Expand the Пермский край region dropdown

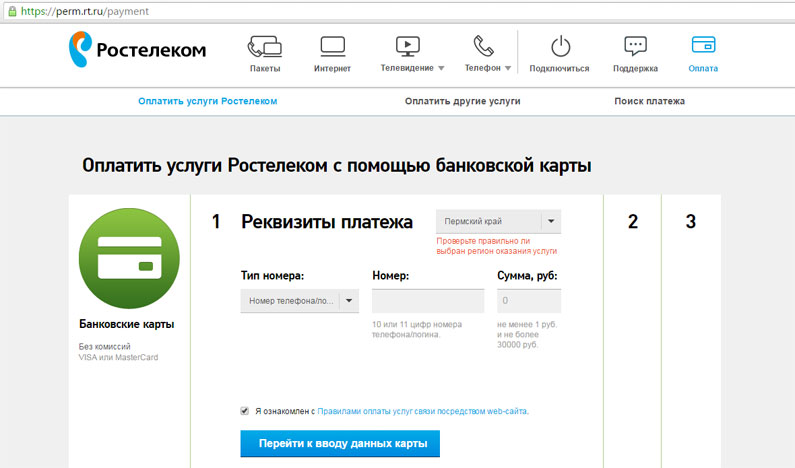(x=551, y=222)
